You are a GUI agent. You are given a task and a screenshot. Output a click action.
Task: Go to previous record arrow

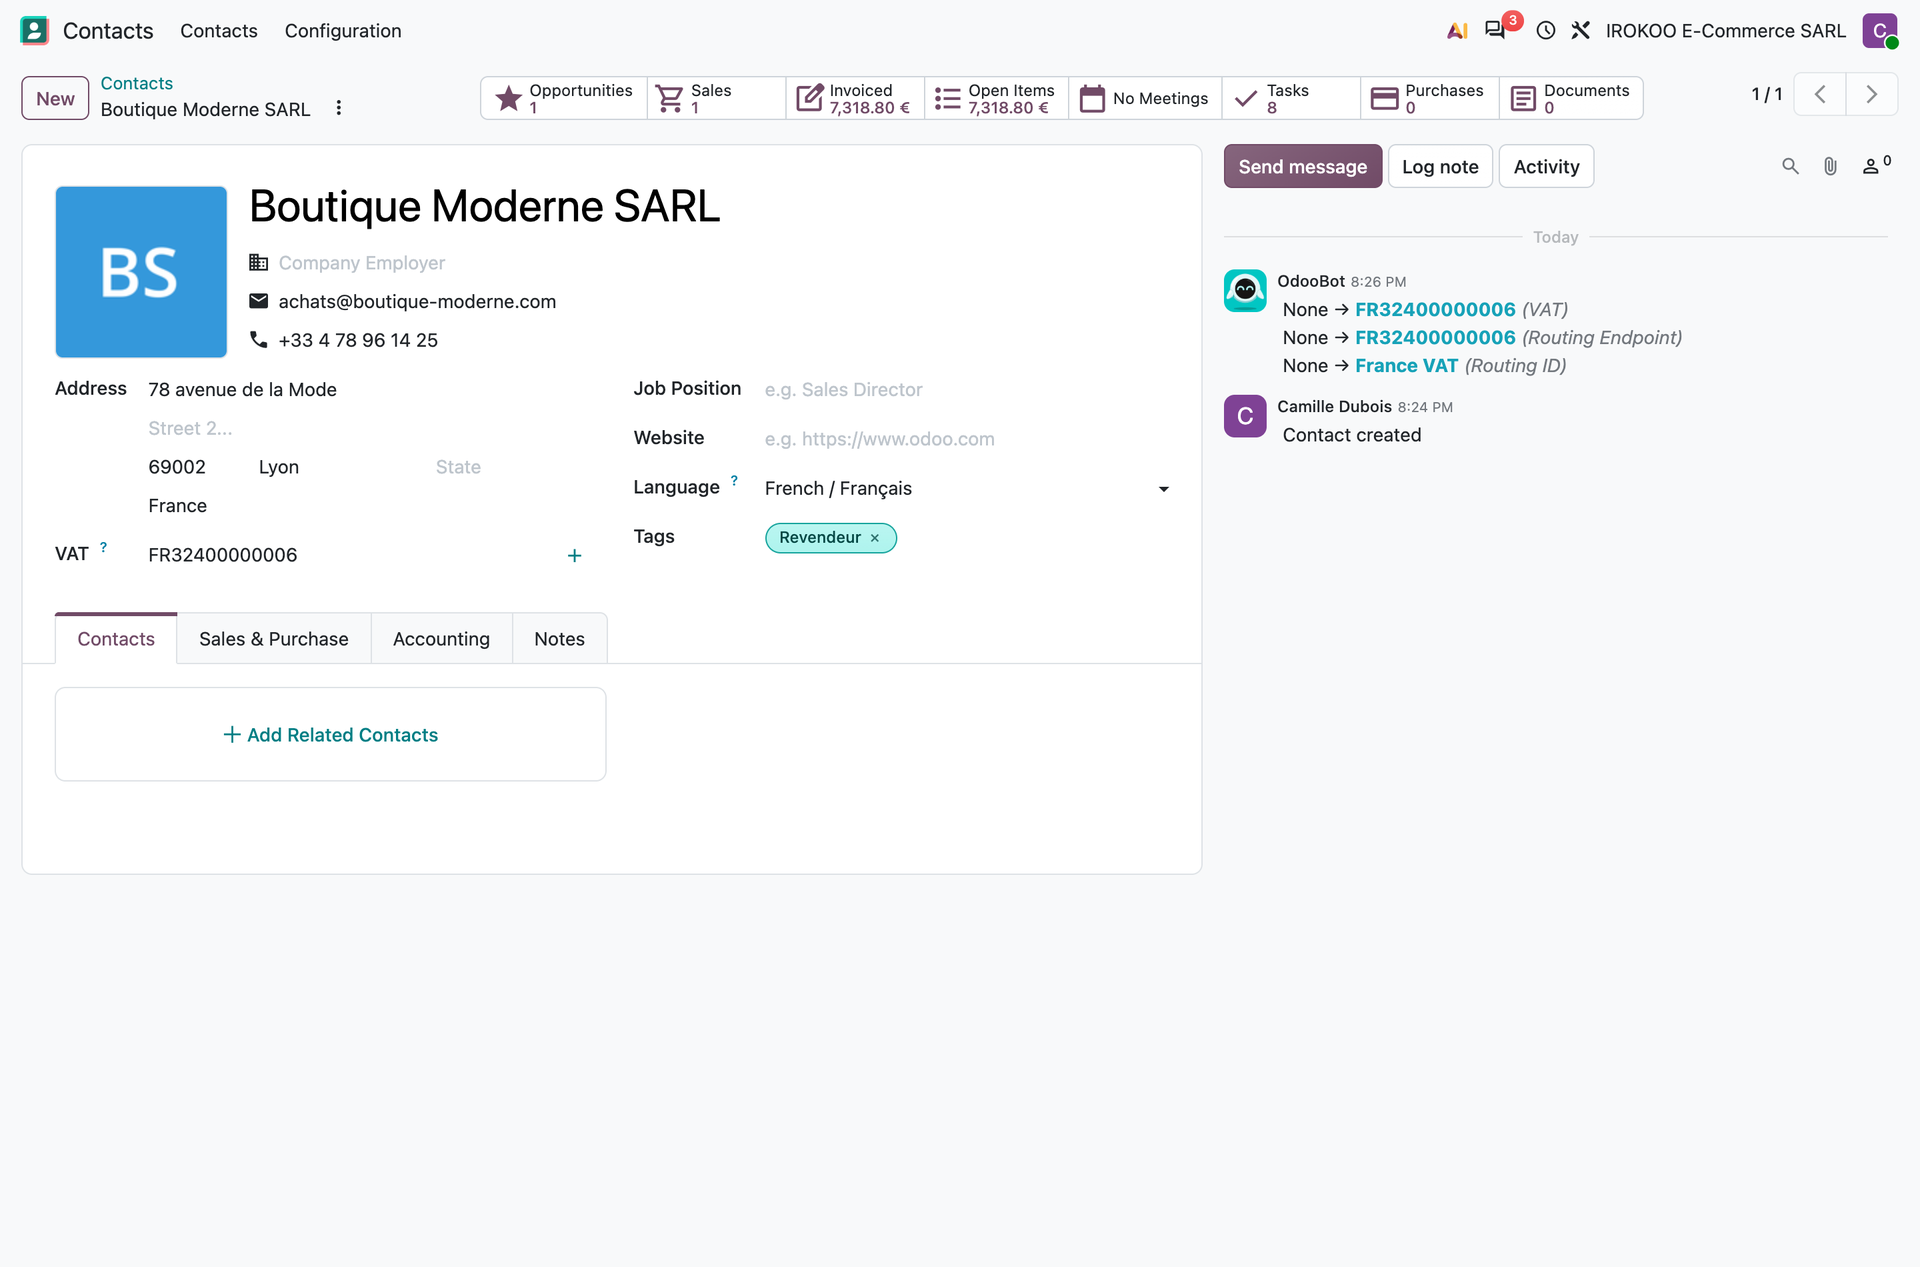pyautogui.click(x=1820, y=95)
